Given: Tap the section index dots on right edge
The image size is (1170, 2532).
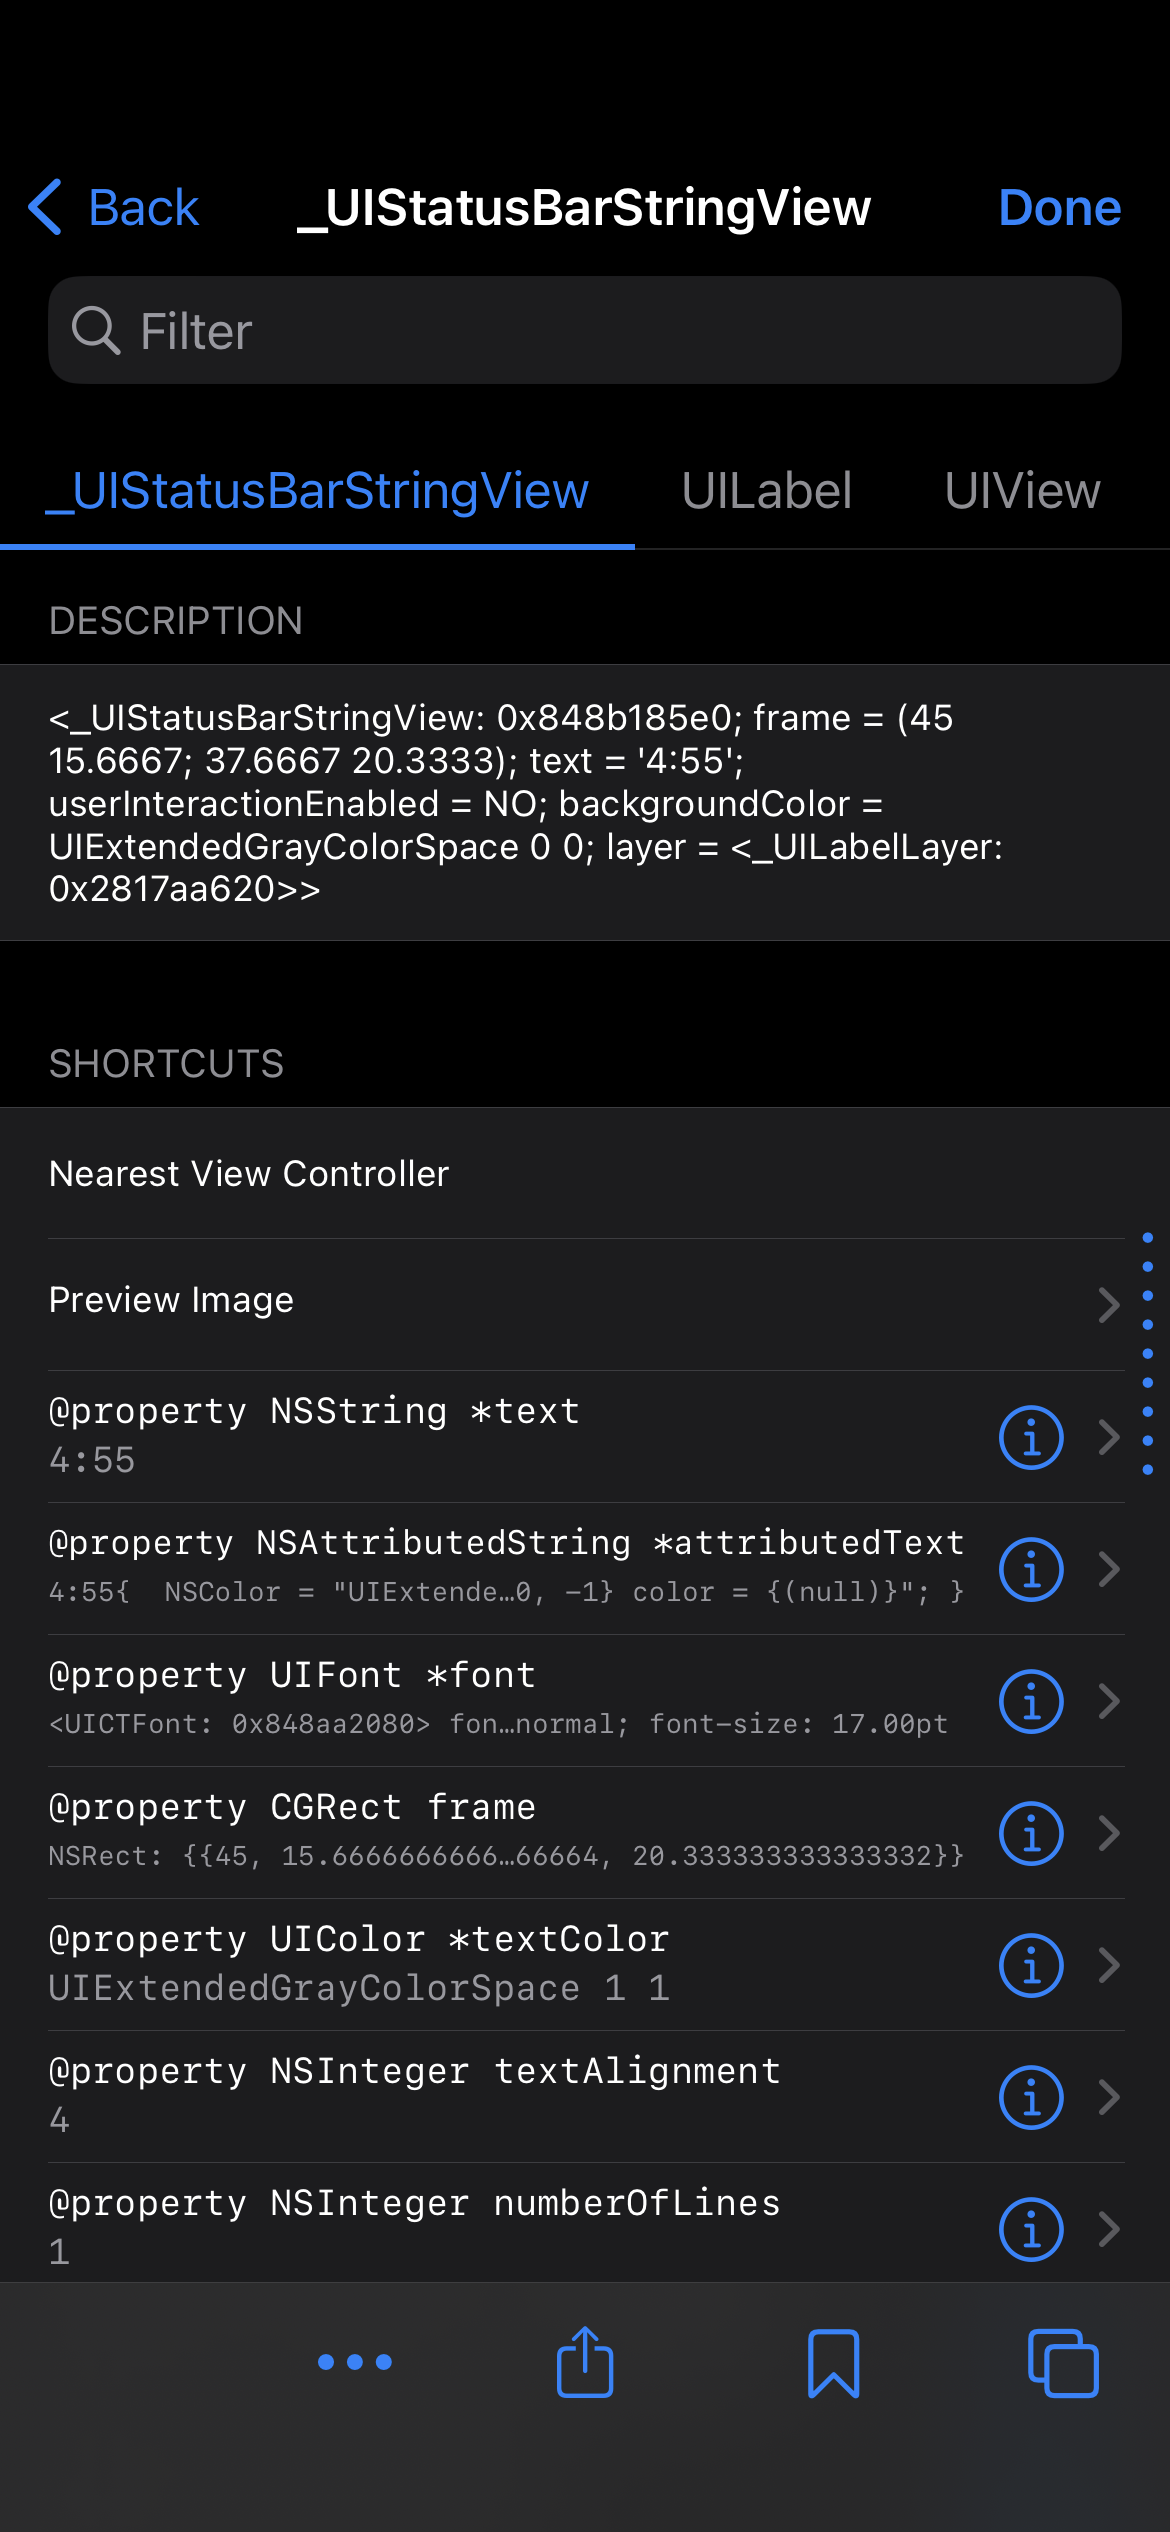Looking at the screenshot, I should click(x=1147, y=1353).
